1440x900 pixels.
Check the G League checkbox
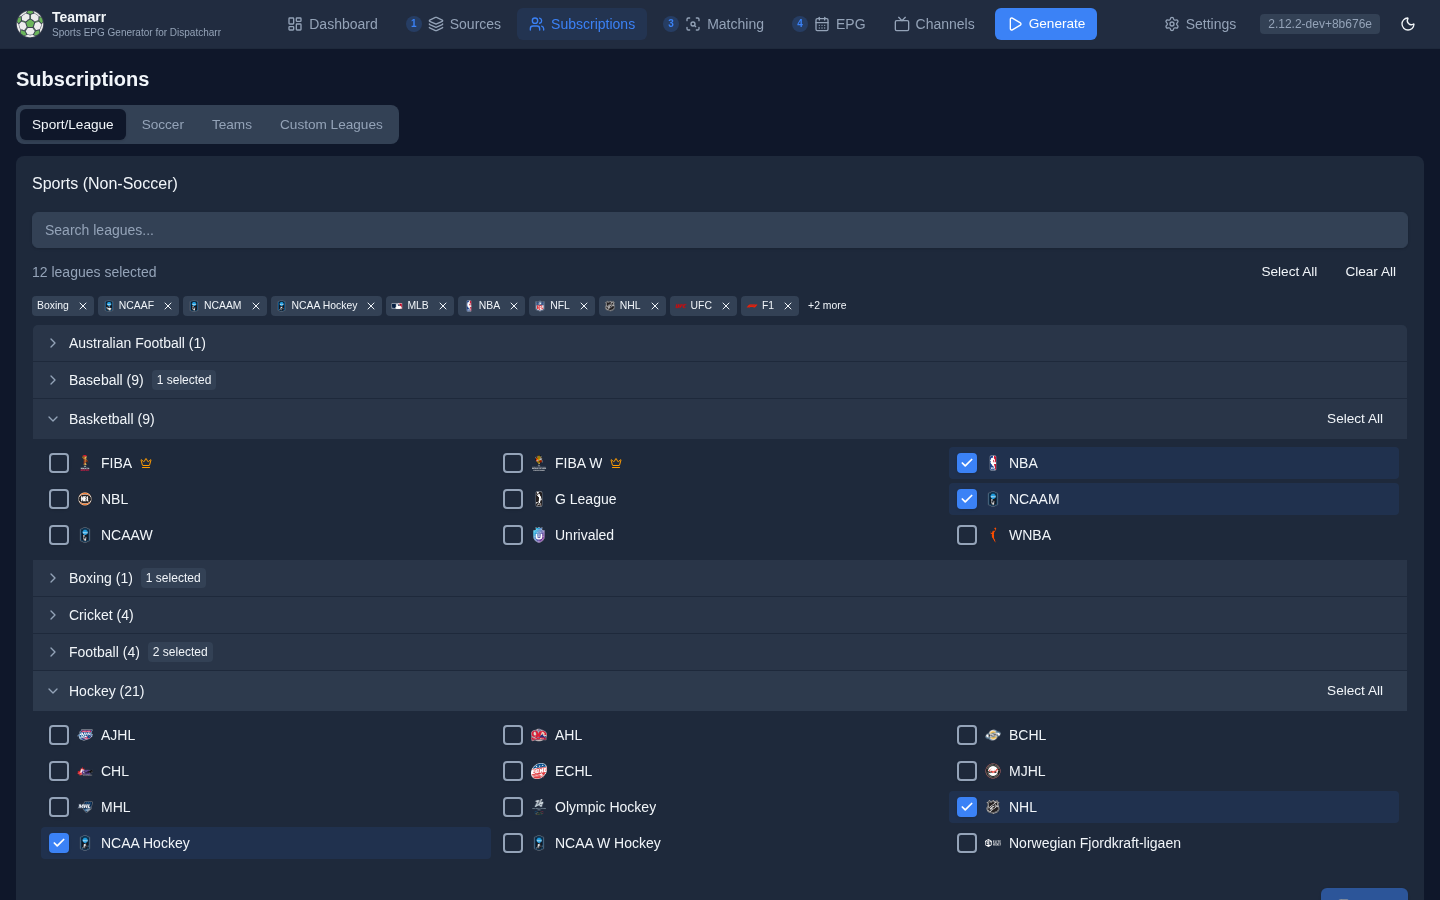point(513,499)
